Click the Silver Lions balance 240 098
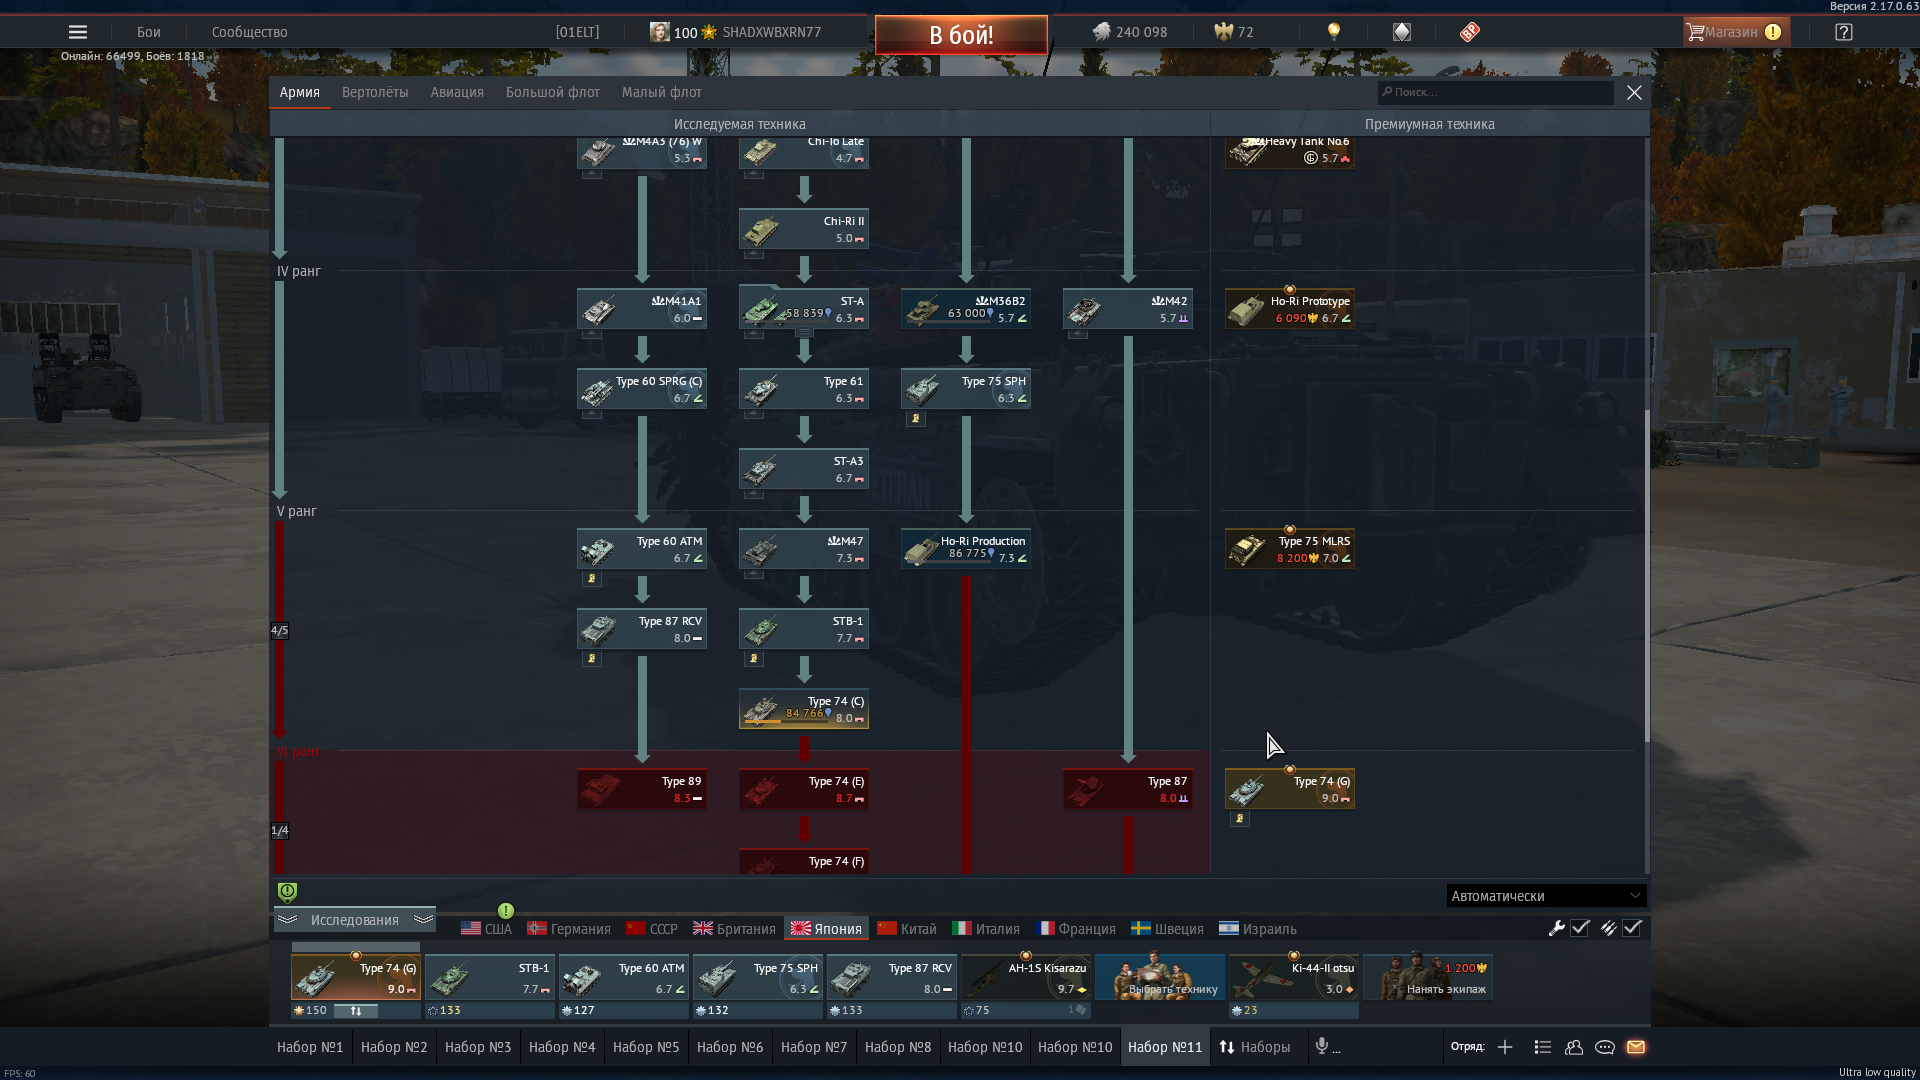The height and width of the screenshot is (1080, 1920). coord(1130,32)
